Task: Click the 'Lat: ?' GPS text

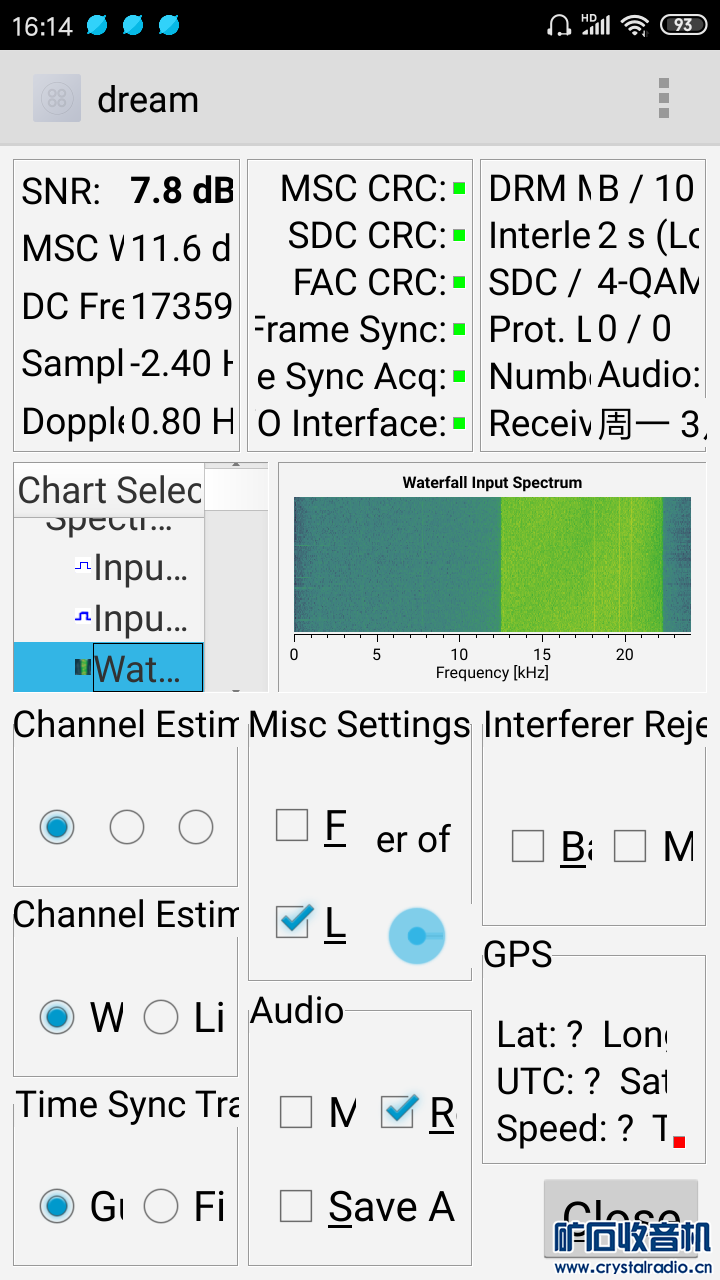Action: 541,1034
